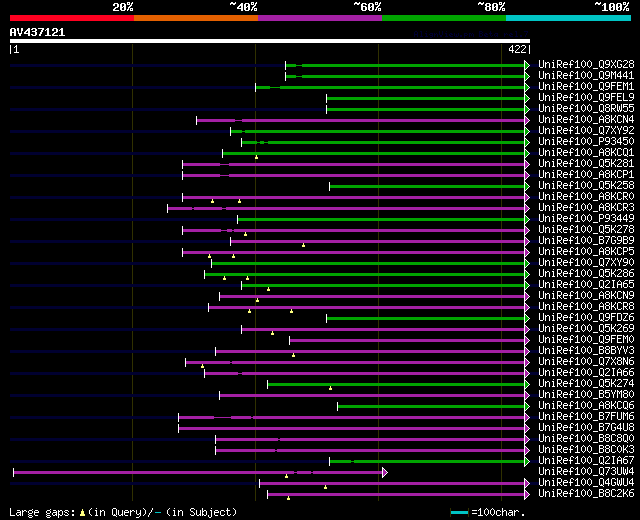The image size is (640, 520).
Task: Click the gap marker beneath B8C2K6 bar
Action: (288, 498)
